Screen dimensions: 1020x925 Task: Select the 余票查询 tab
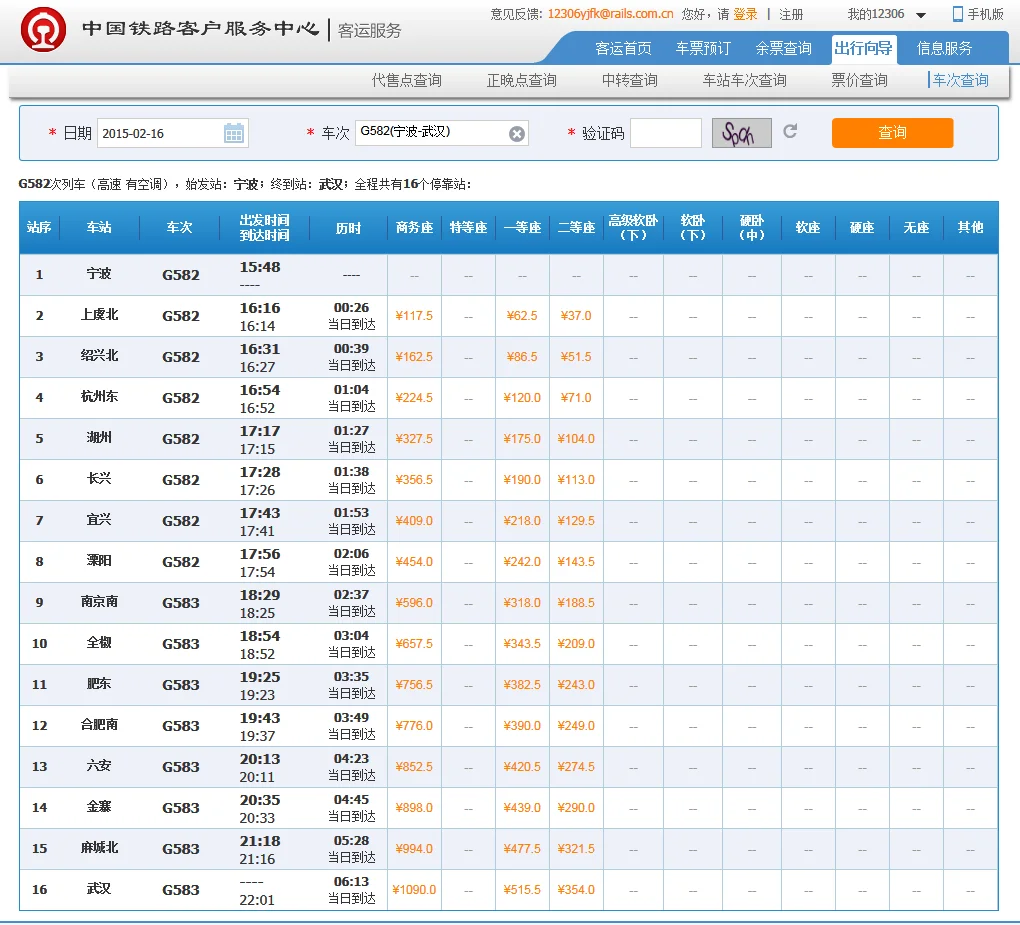pos(783,48)
